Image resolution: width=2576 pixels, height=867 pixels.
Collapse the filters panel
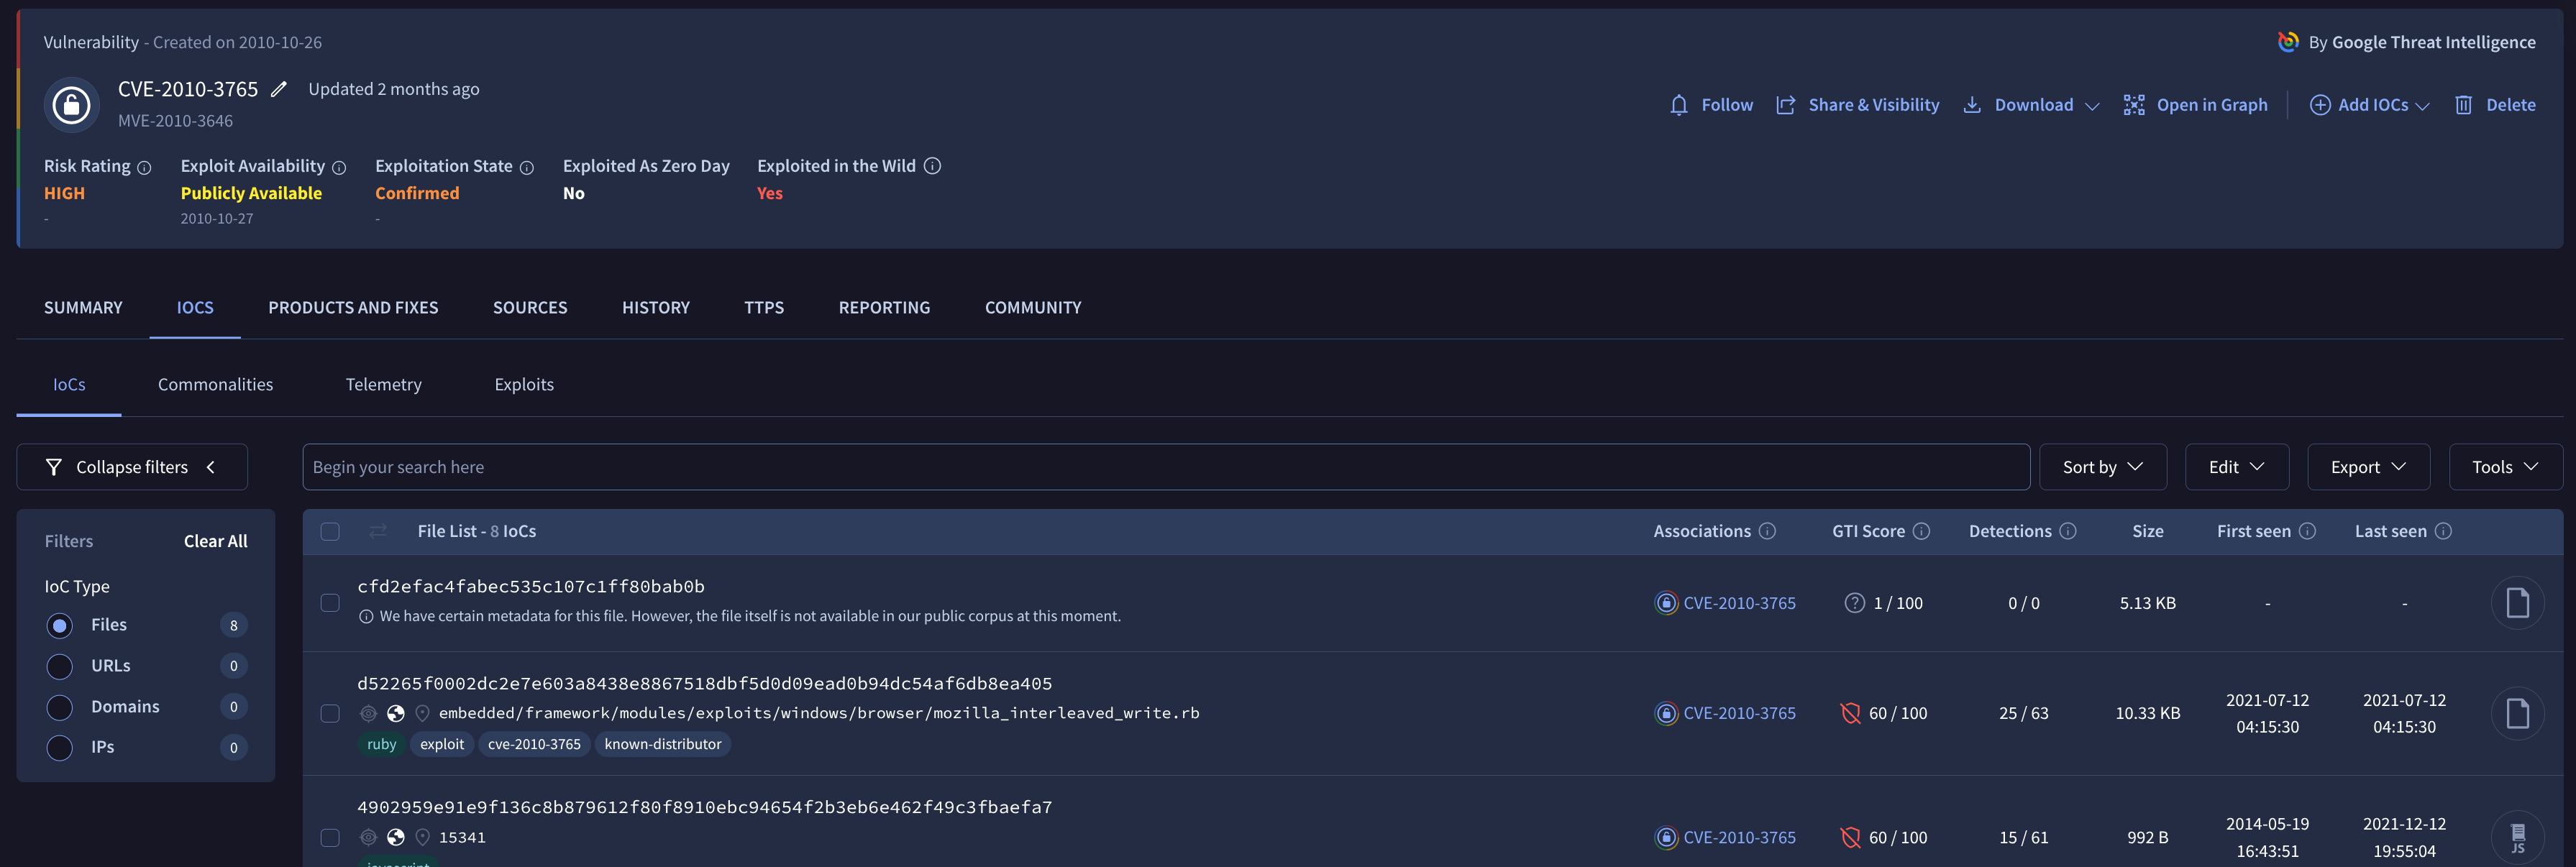[x=132, y=467]
